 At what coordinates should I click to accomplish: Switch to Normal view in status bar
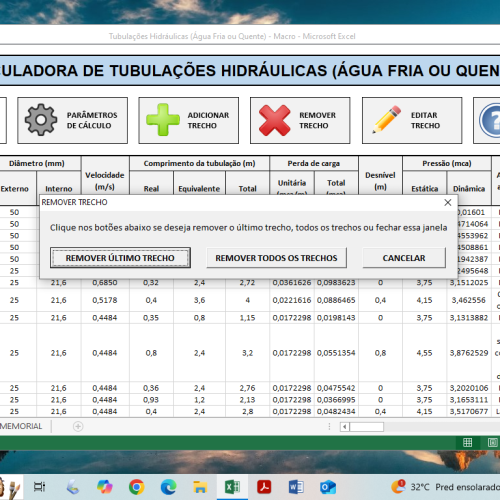click(467, 442)
